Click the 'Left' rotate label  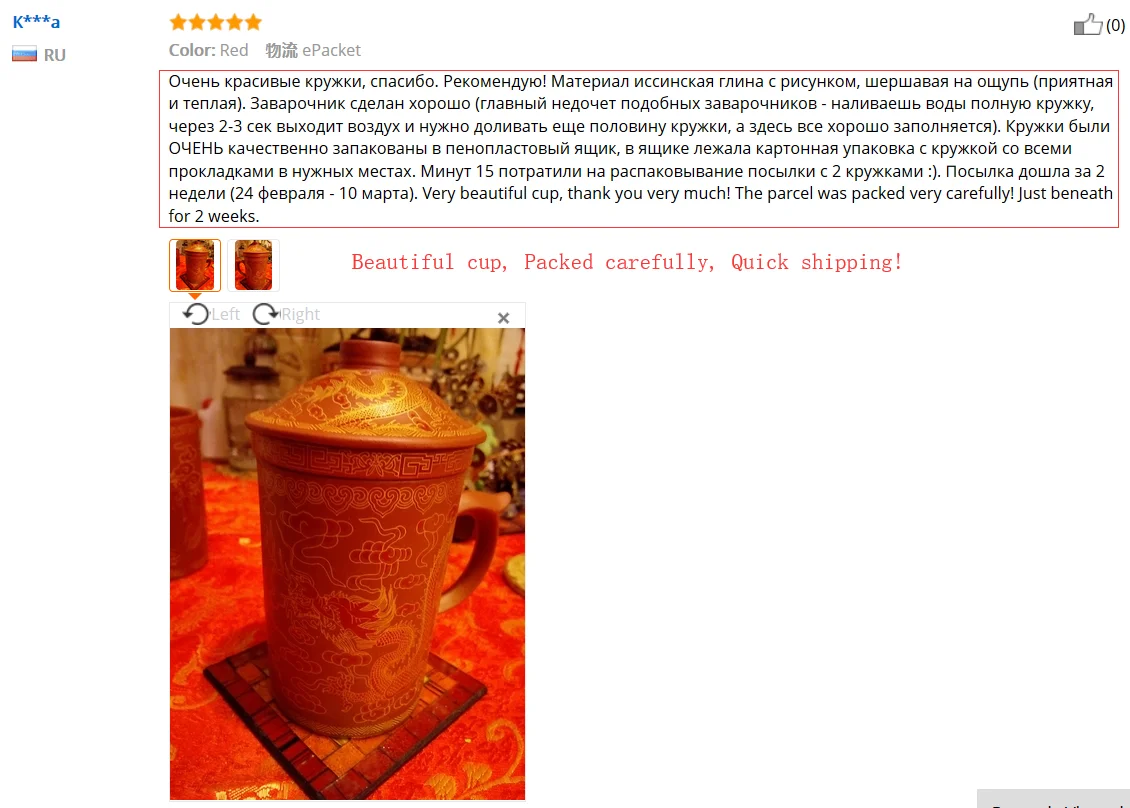[225, 314]
